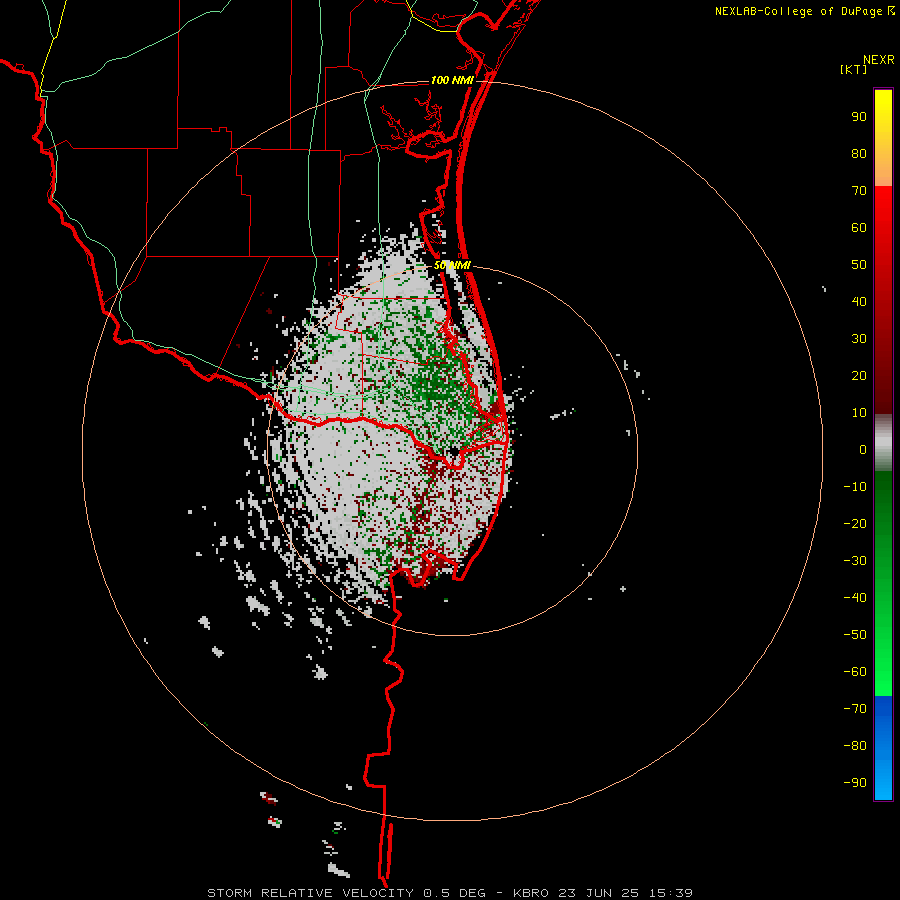Click the -60 knot scale label
The width and height of the screenshot is (900, 900).
[x=855, y=672]
